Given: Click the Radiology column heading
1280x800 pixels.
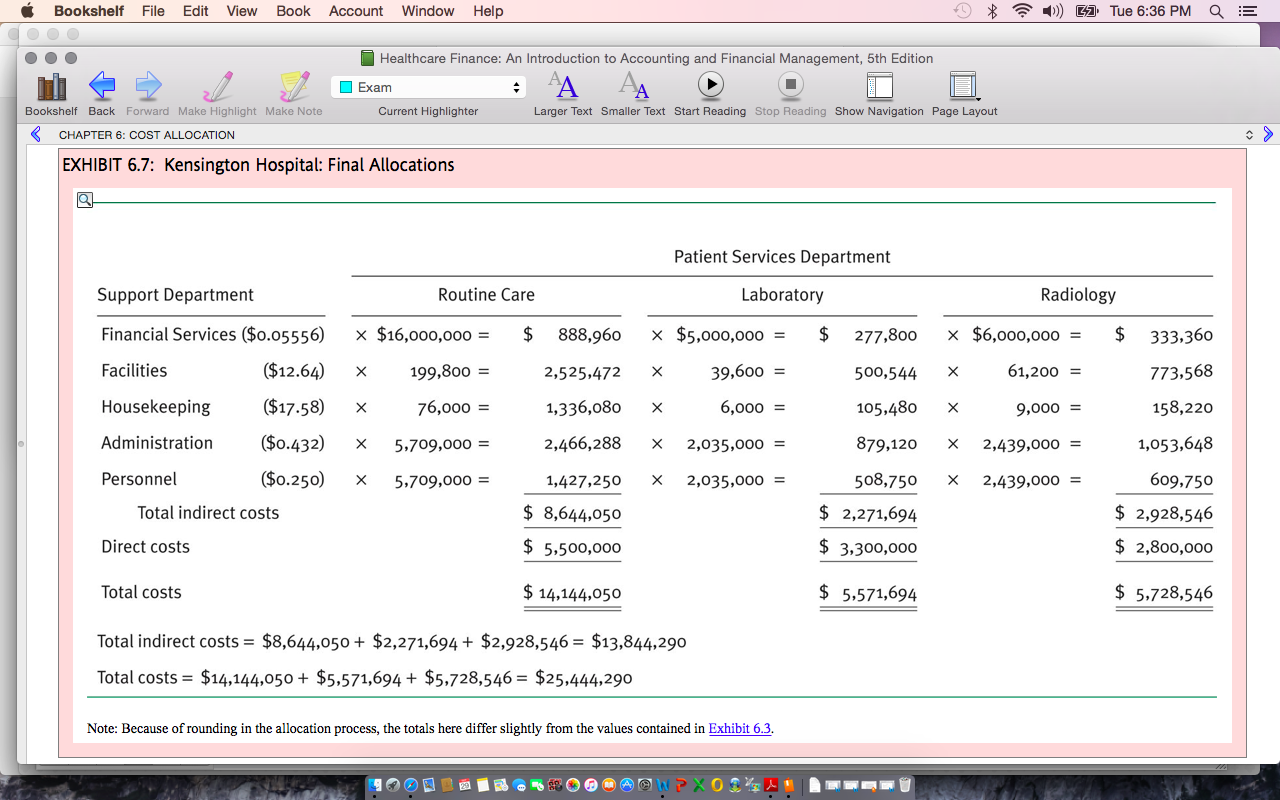Looking at the screenshot, I should click(1078, 295).
